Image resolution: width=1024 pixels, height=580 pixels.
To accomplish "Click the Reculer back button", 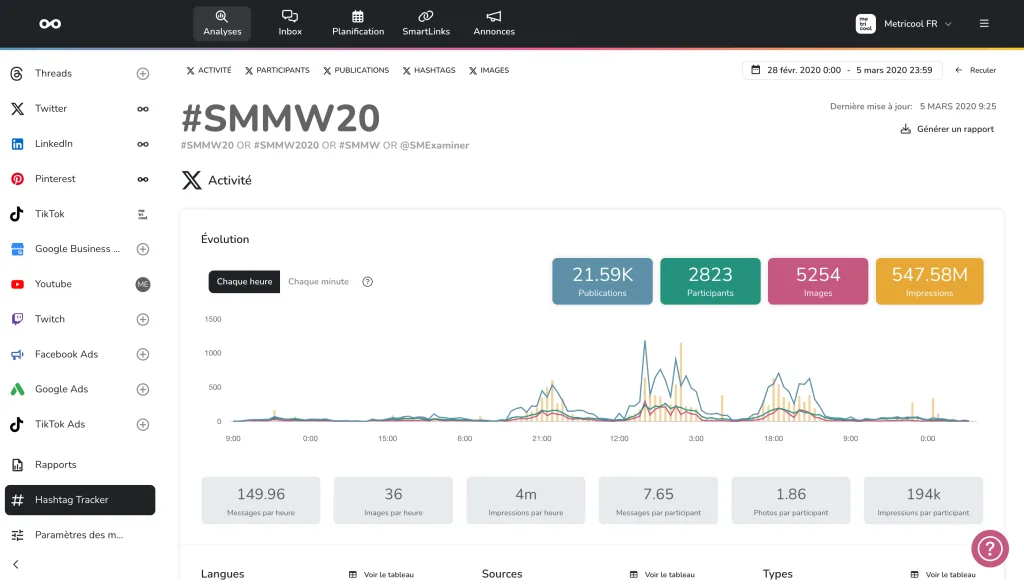I will tap(976, 70).
